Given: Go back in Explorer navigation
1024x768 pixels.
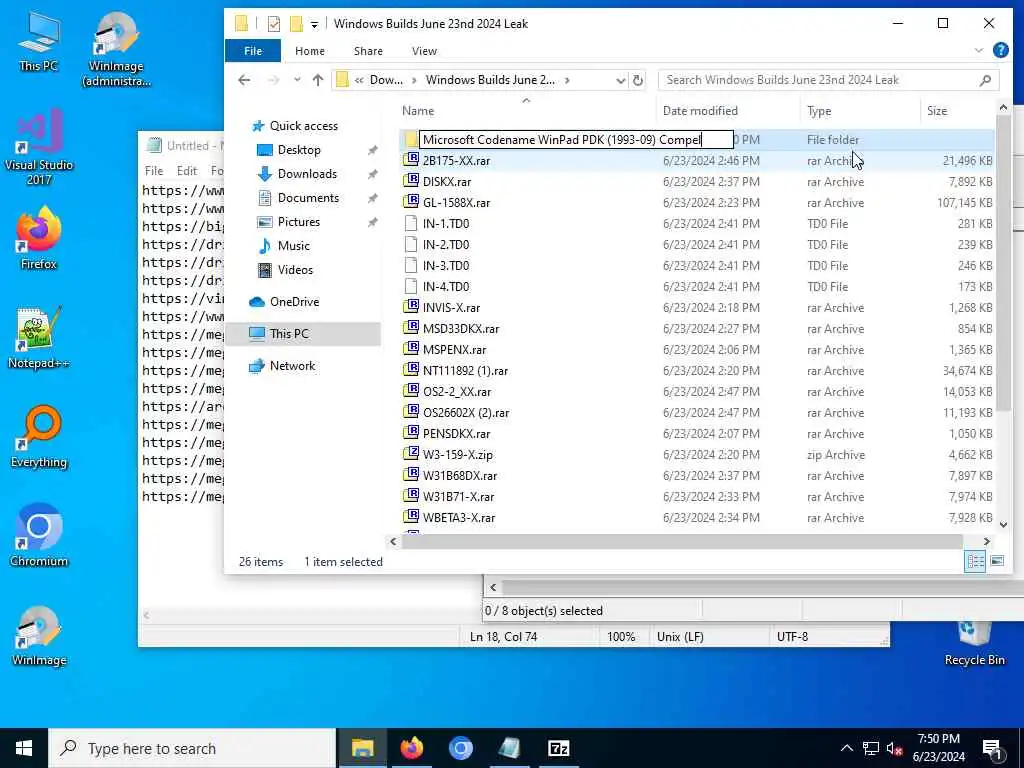Looking at the screenshot, I should click(244, 80).
